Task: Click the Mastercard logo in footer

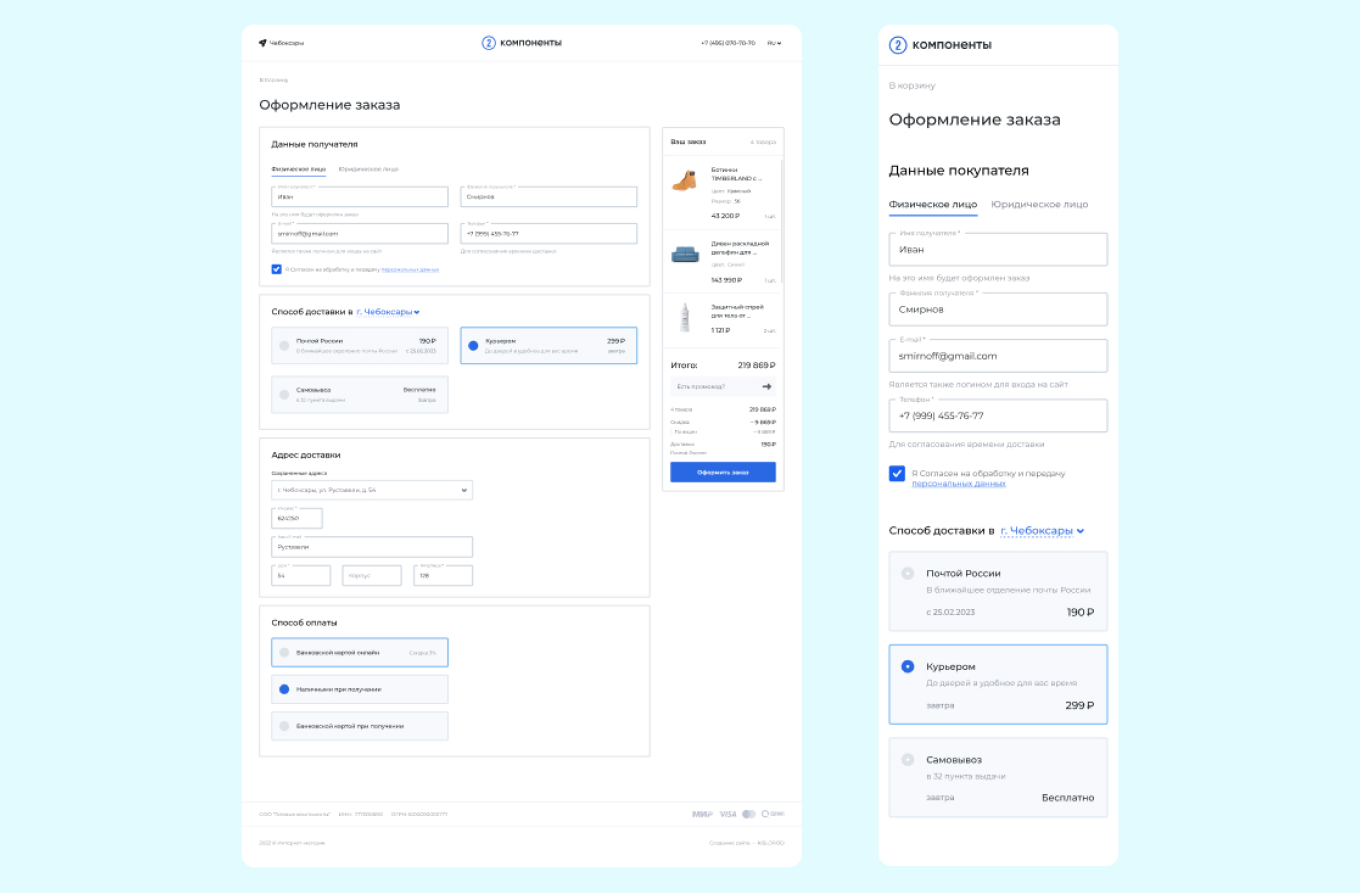Action: click(749, 814)
